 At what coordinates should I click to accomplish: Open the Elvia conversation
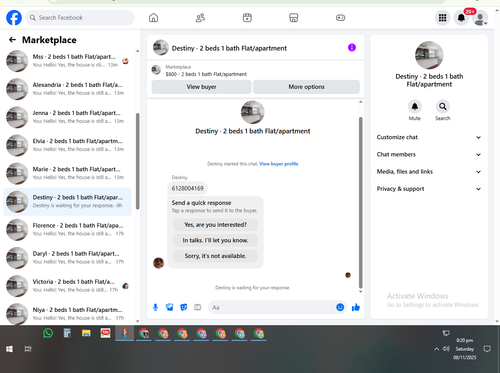pyautogui.click(x=67, y=145)
